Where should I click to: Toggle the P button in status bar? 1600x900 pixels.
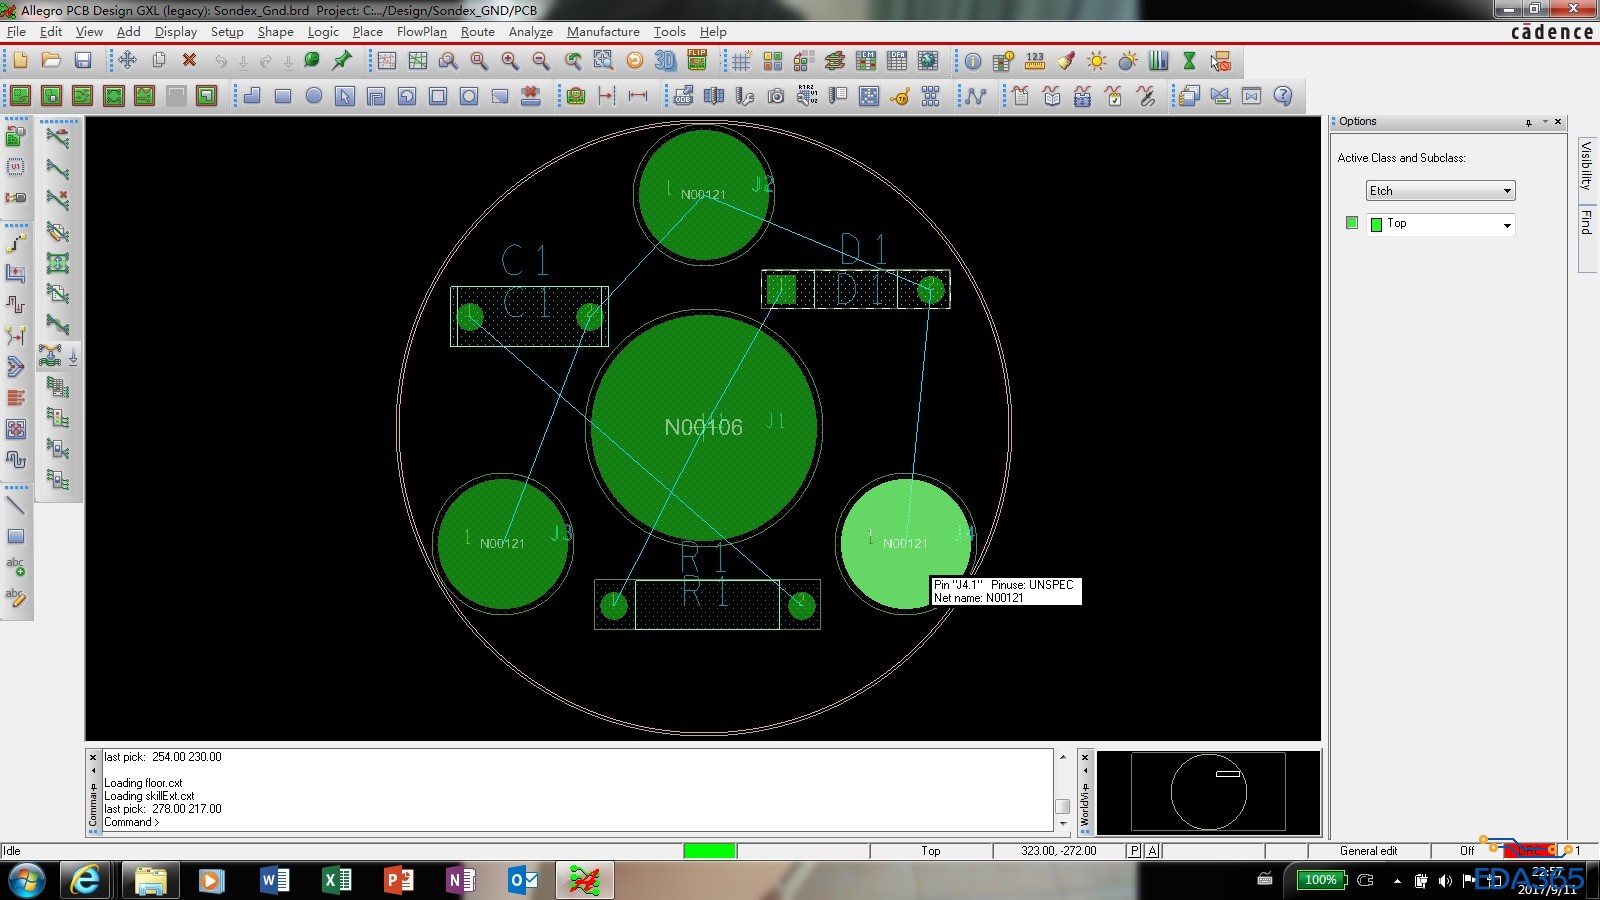[x=1134, y=851]
